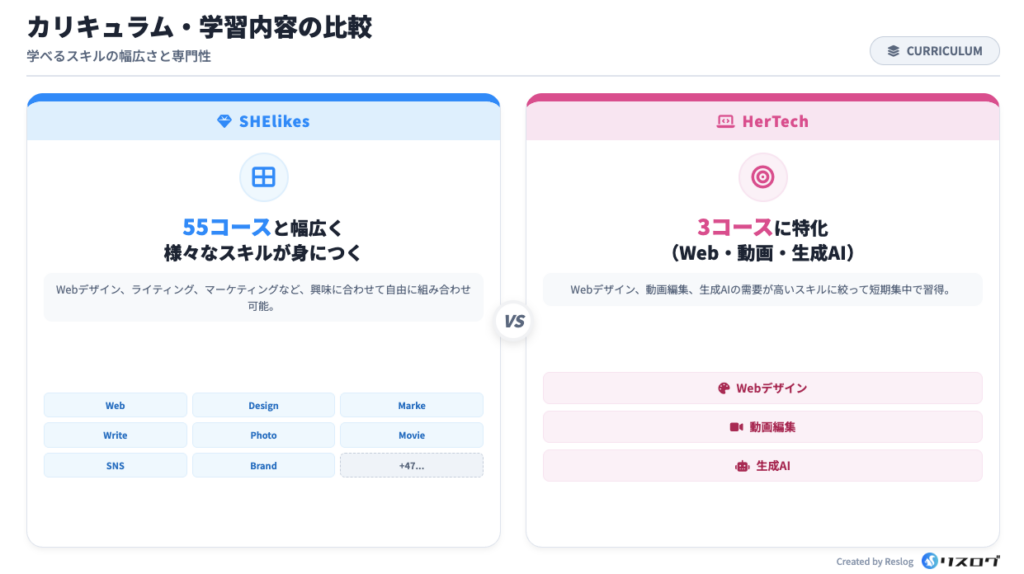Click the laptop icon beside HerTech
The image size is (1024, 574).
click(x=726, y=121)
